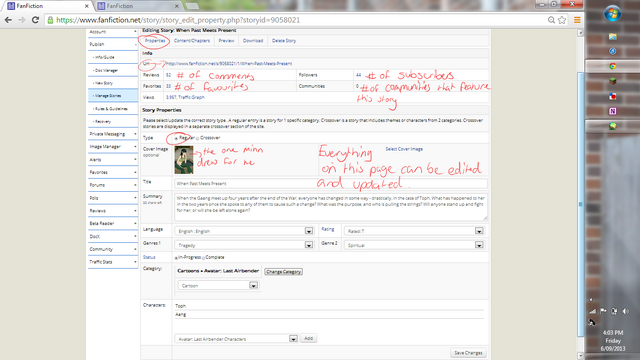Set status to In-Progress

(176, 258)
